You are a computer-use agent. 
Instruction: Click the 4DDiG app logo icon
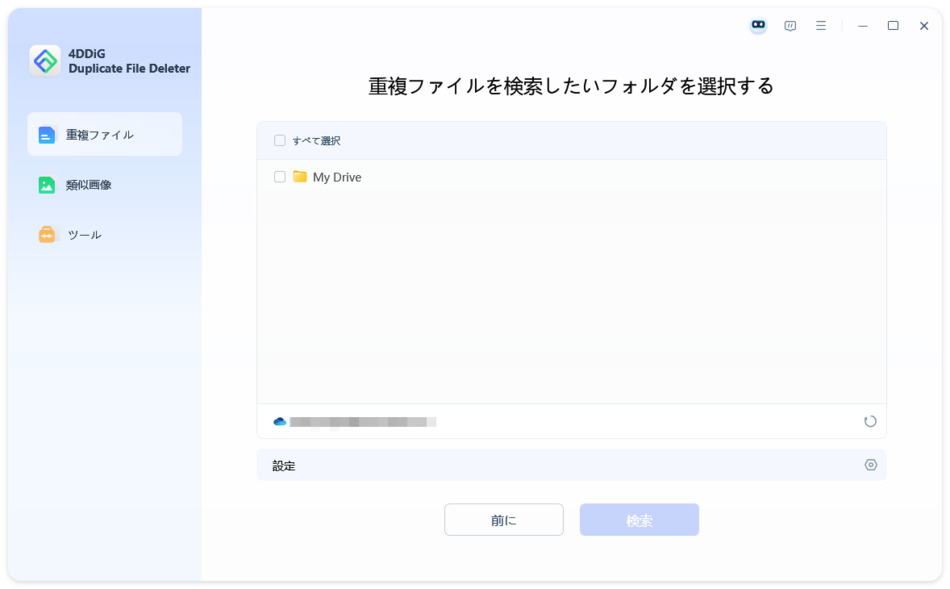tap(45, 61)
